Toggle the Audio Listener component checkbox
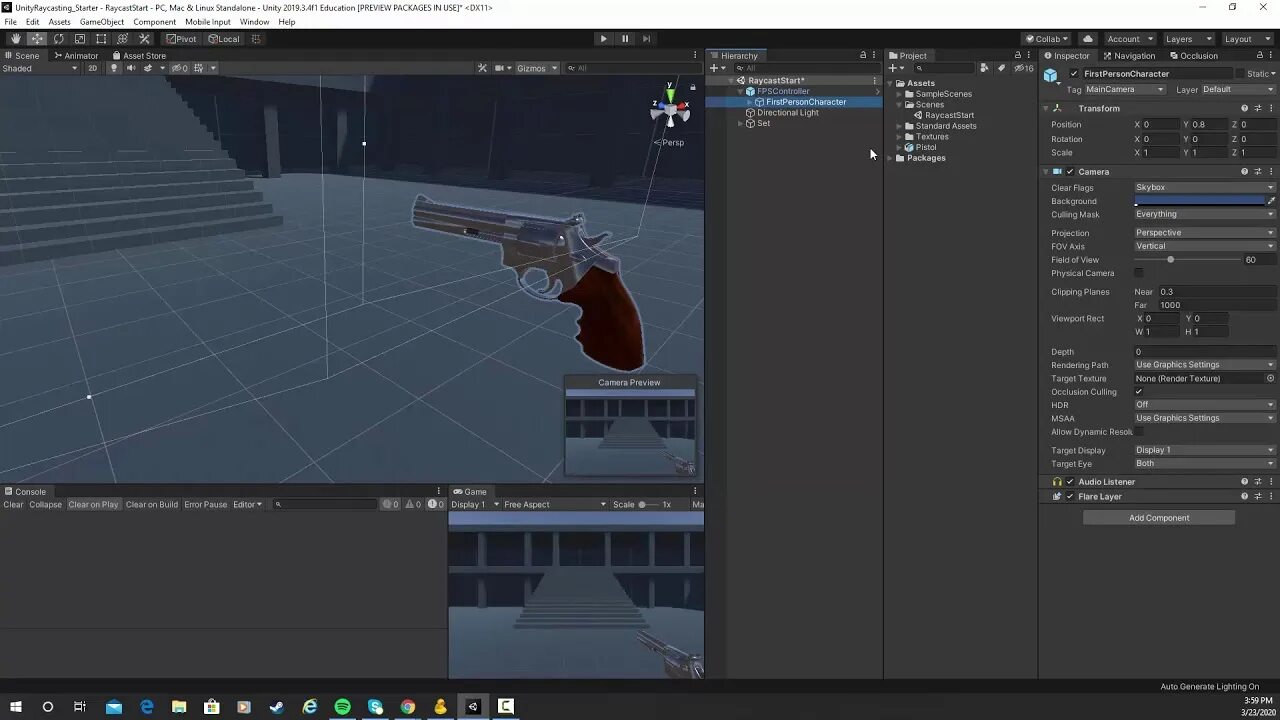Viewport: 1280px width, 720px height. point(1070,482)
